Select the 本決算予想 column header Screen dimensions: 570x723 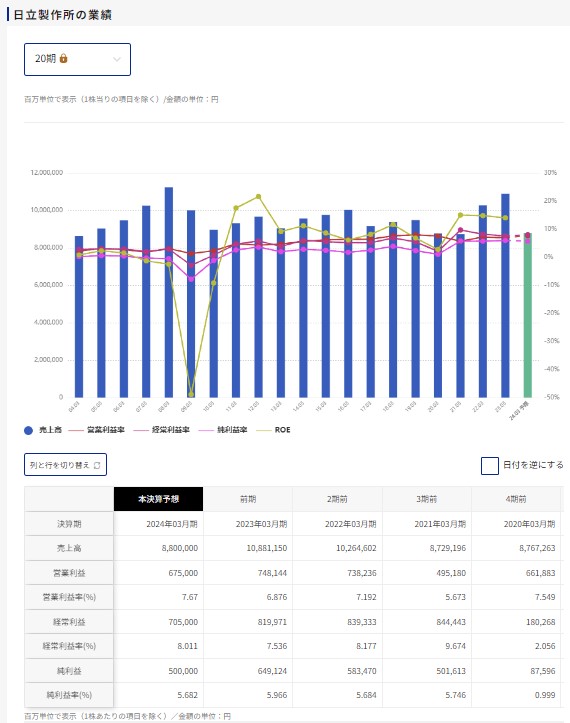[x=158, y=499]
